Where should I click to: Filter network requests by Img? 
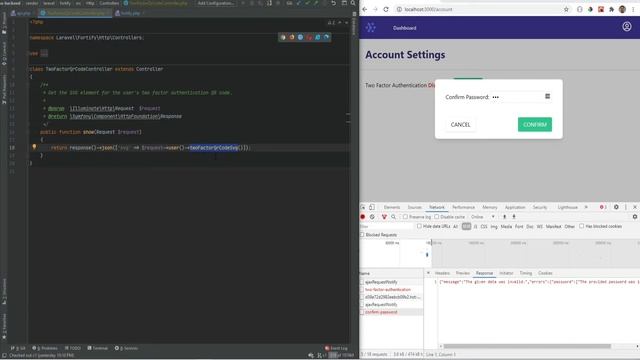[494, 226]
